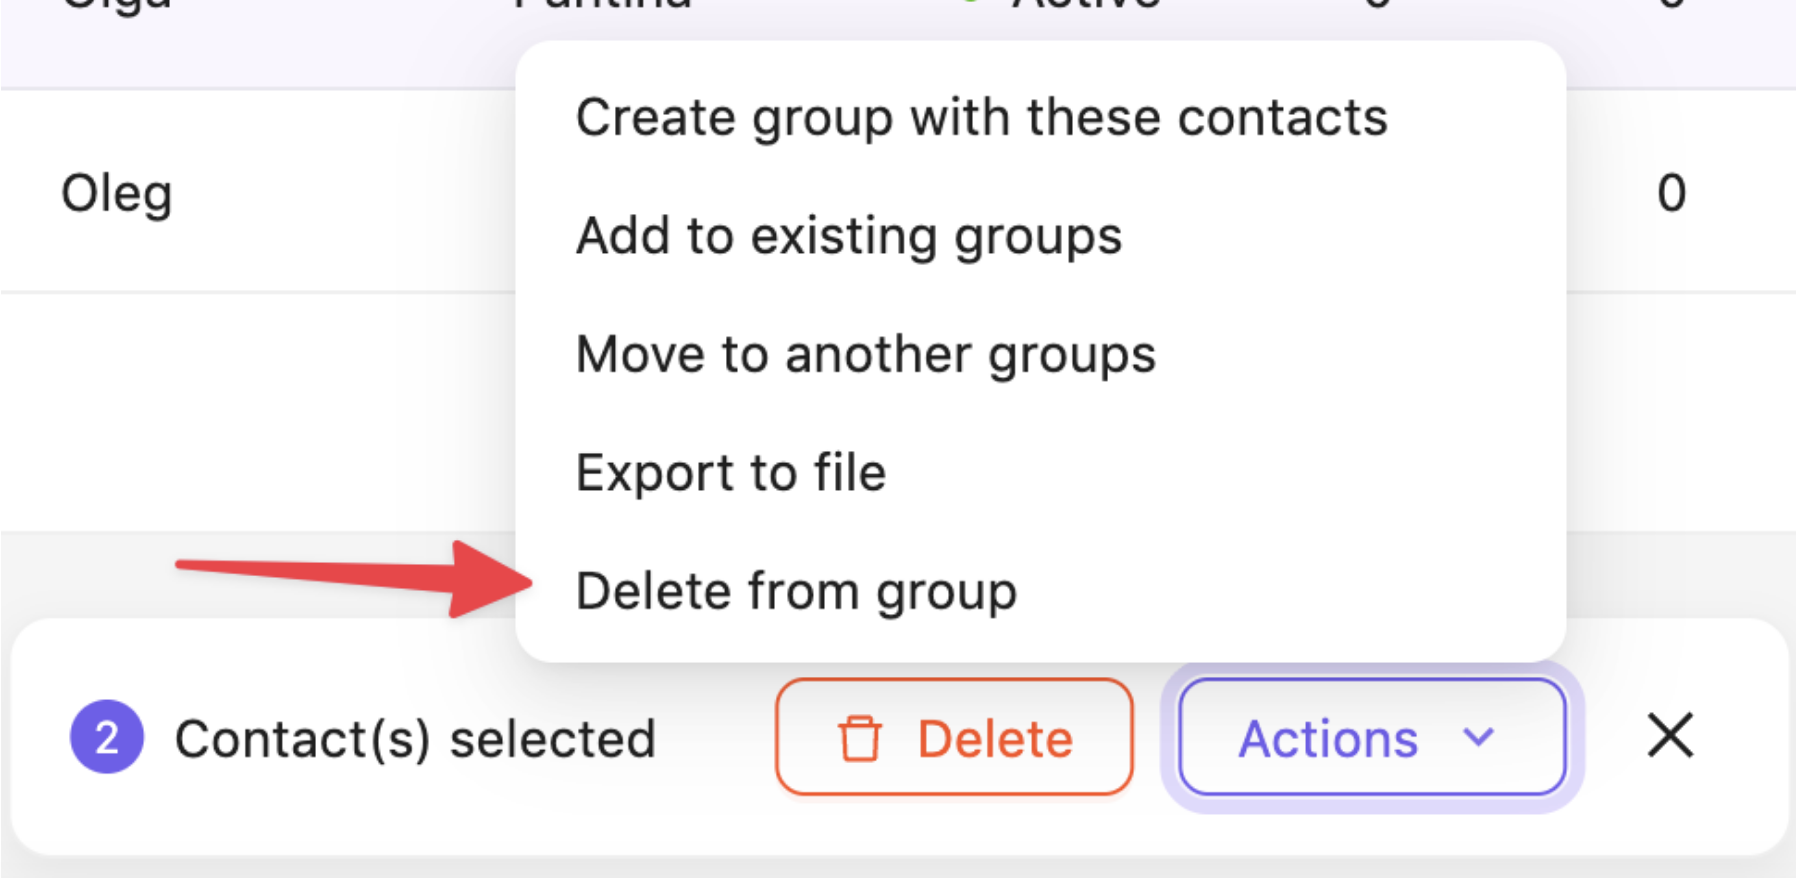Click the partially visible Olga name above Oleg

tap(117, 5)
